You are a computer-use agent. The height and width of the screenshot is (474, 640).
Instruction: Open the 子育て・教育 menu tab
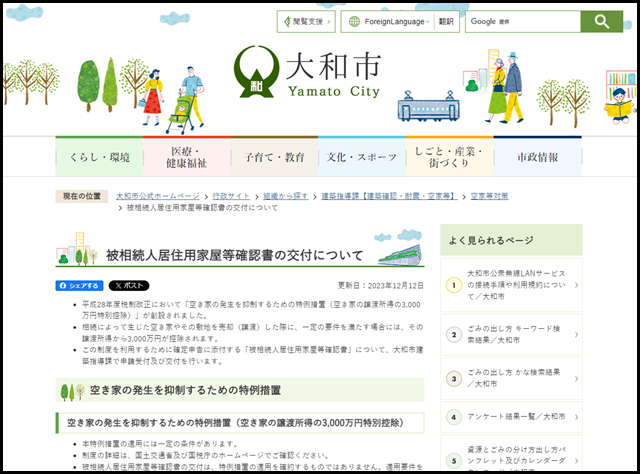coord(274,157)
